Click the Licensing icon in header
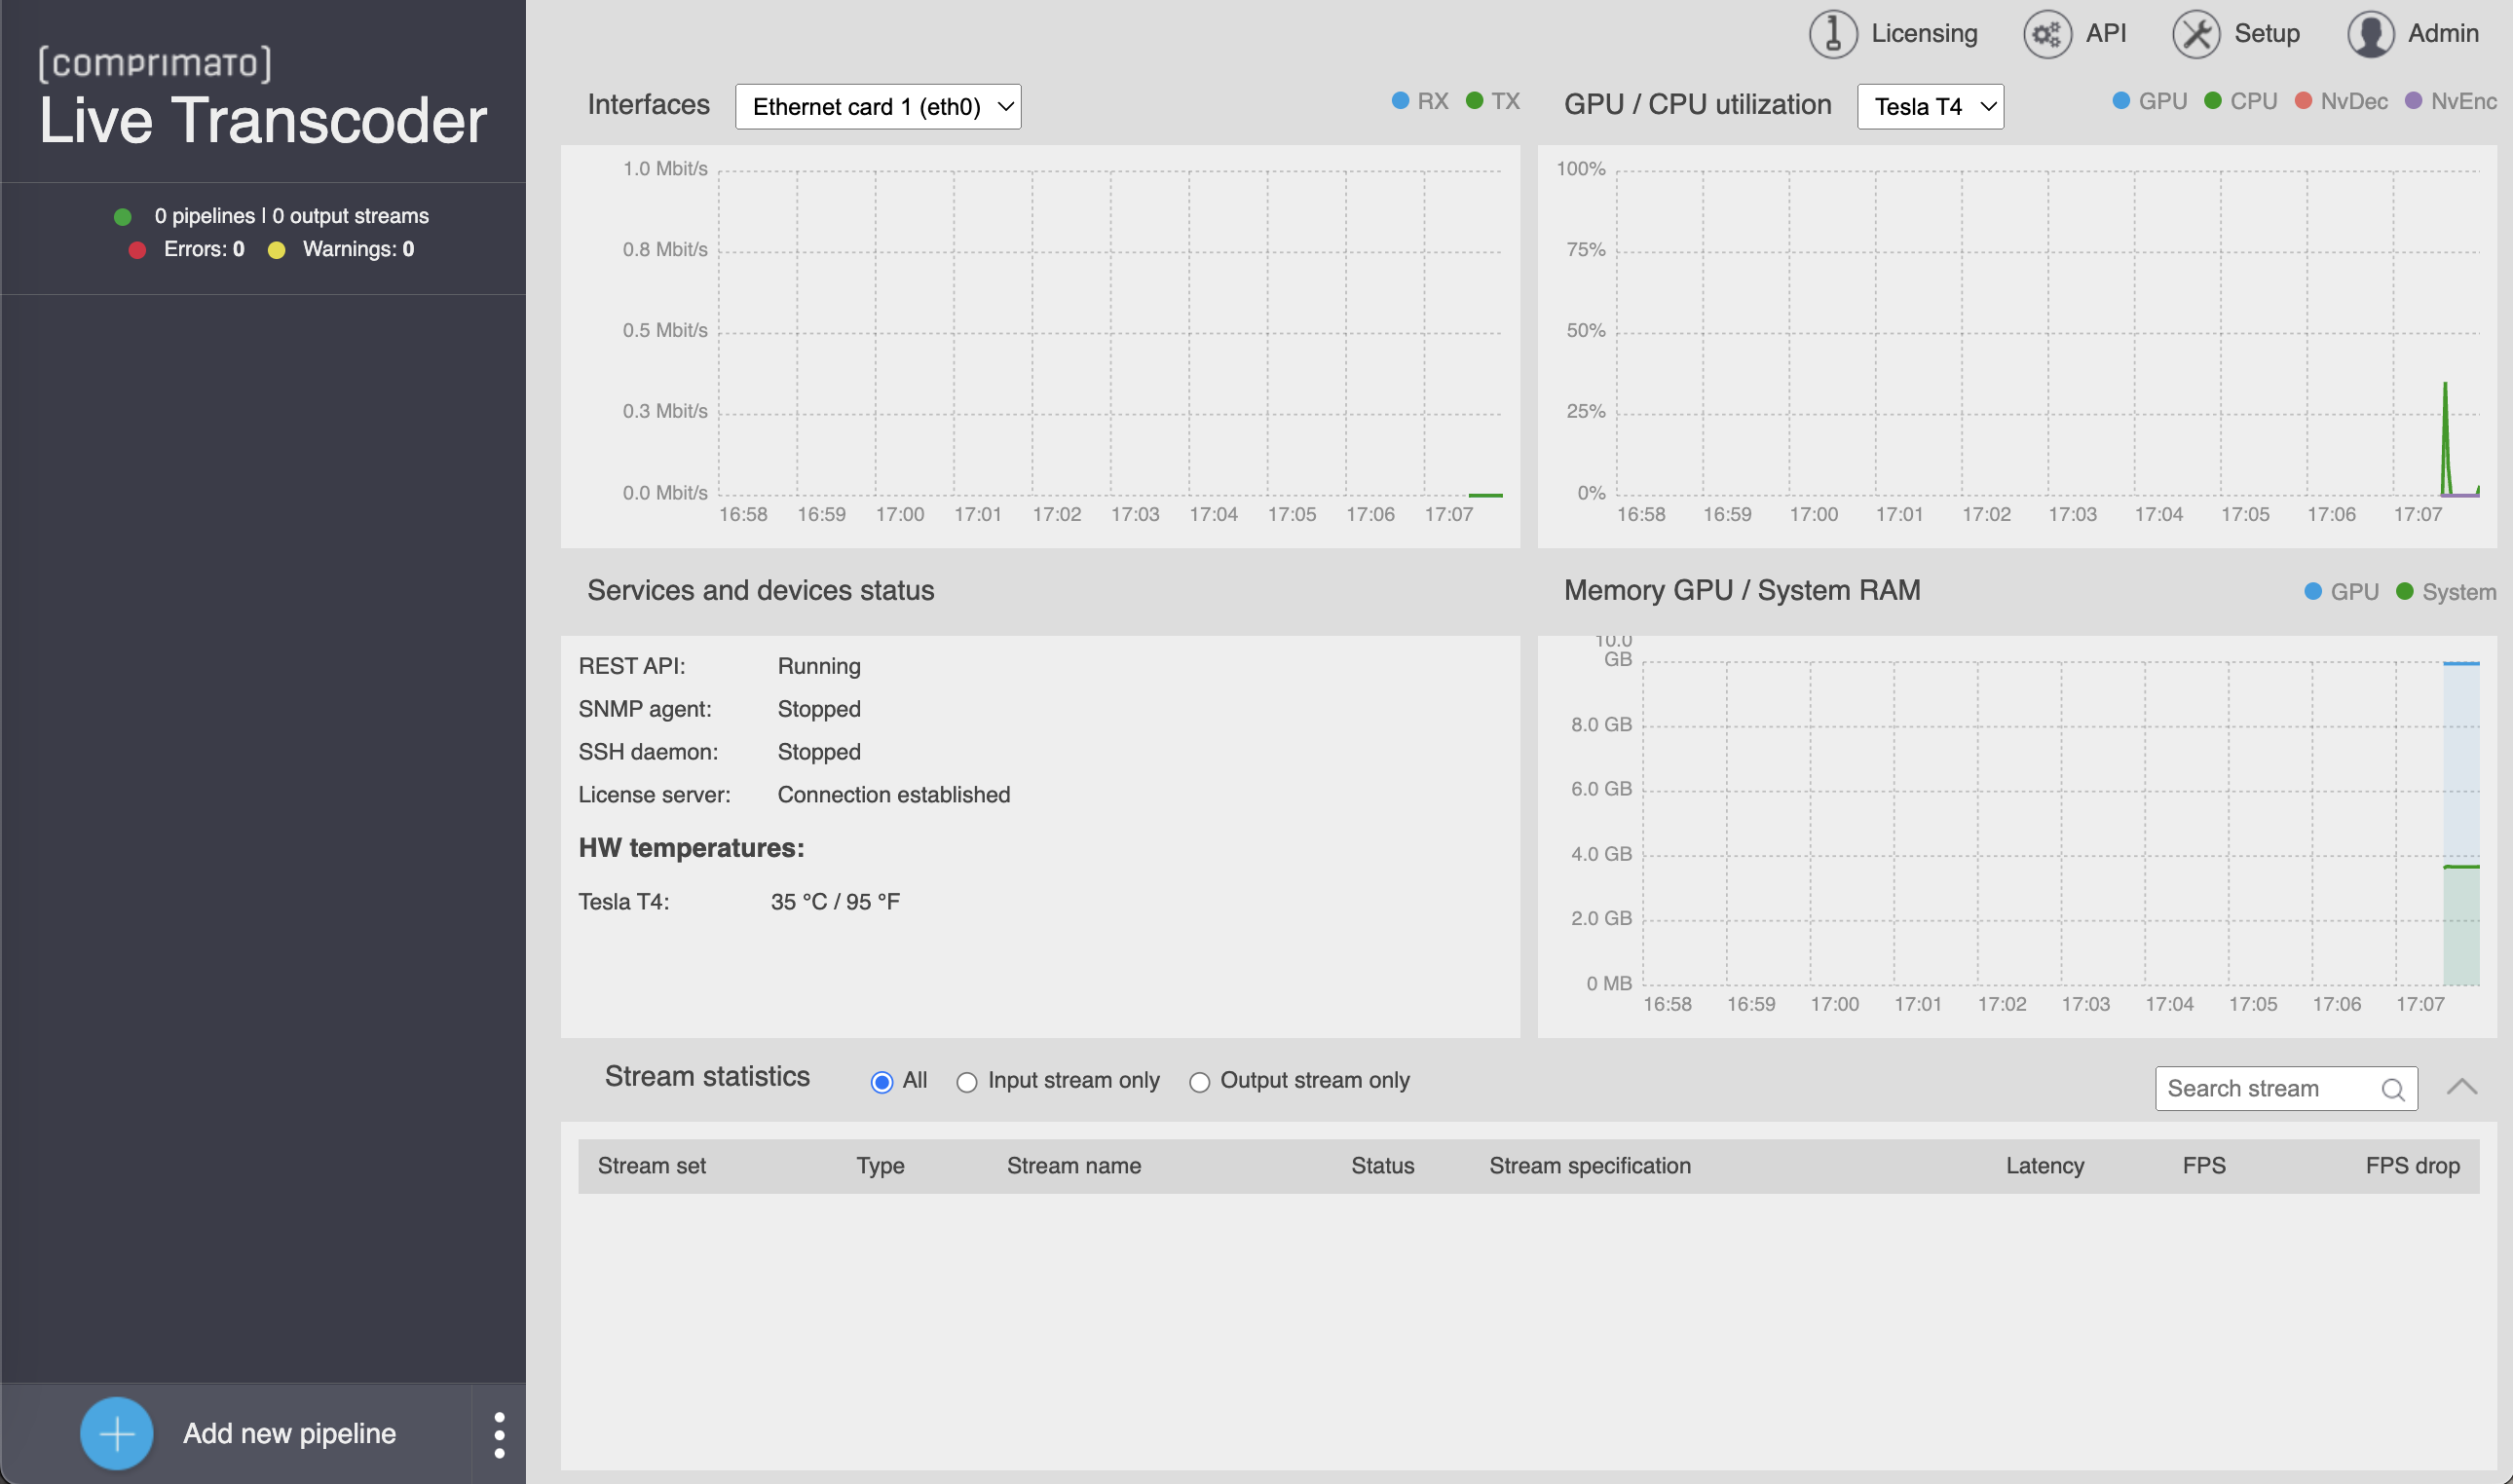Screen dimensions: 2513x1484 [x=1832, y=34]
